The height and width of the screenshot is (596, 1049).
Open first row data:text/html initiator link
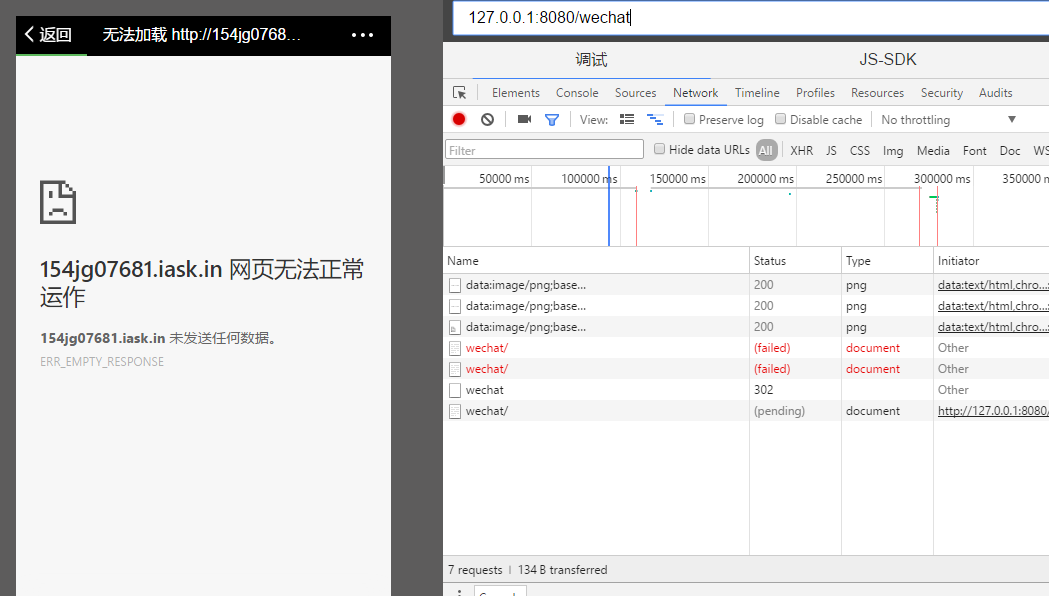pyautogui.click(x=993, y=285)
